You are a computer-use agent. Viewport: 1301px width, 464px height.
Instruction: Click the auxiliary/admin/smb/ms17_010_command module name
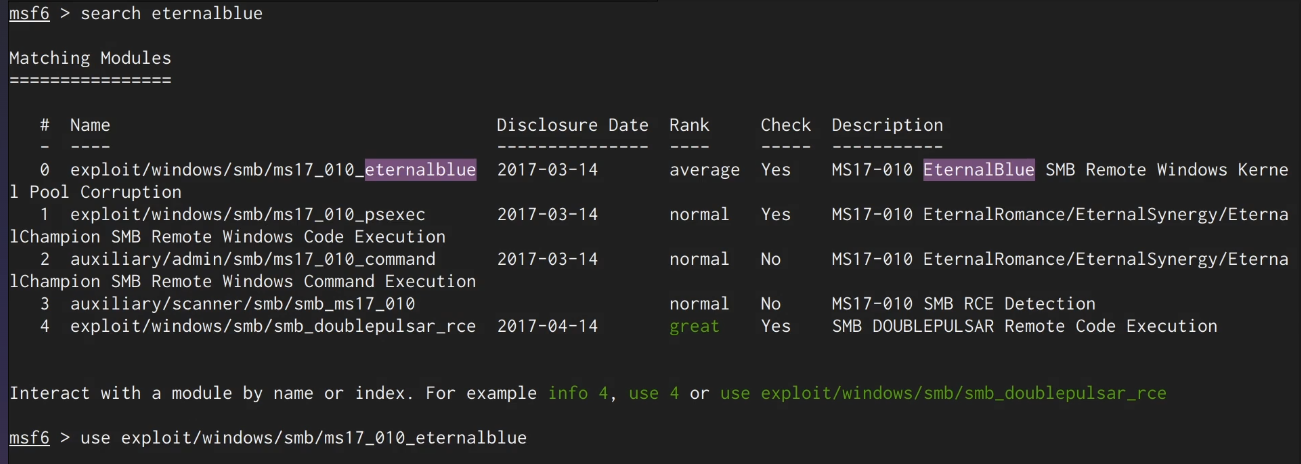252,259
